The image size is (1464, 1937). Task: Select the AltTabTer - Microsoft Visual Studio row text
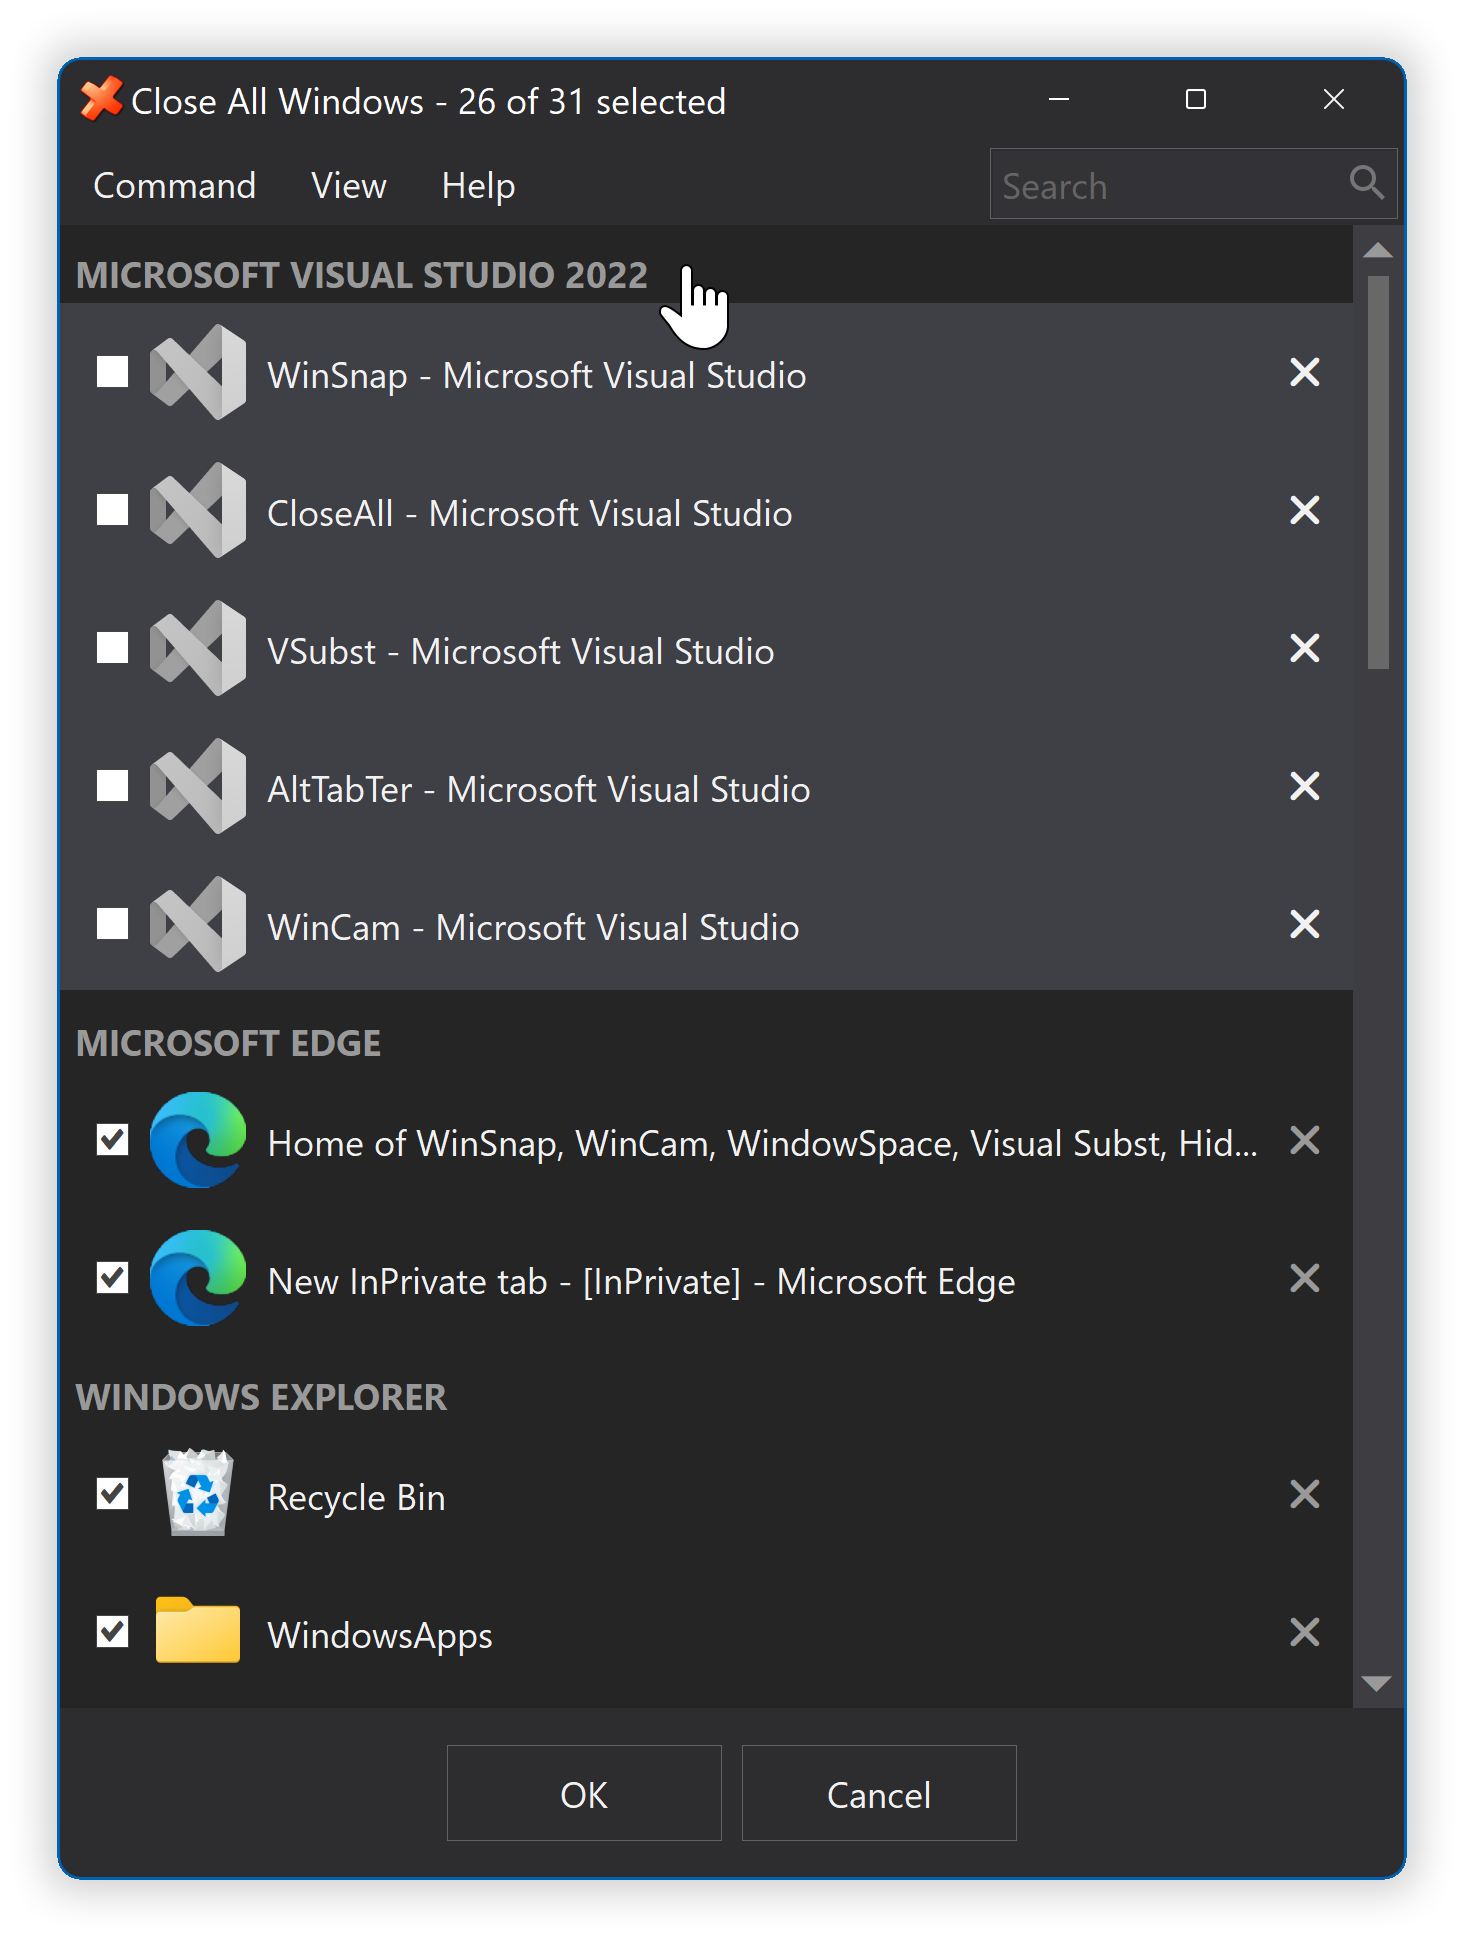(x=539, y=789)
